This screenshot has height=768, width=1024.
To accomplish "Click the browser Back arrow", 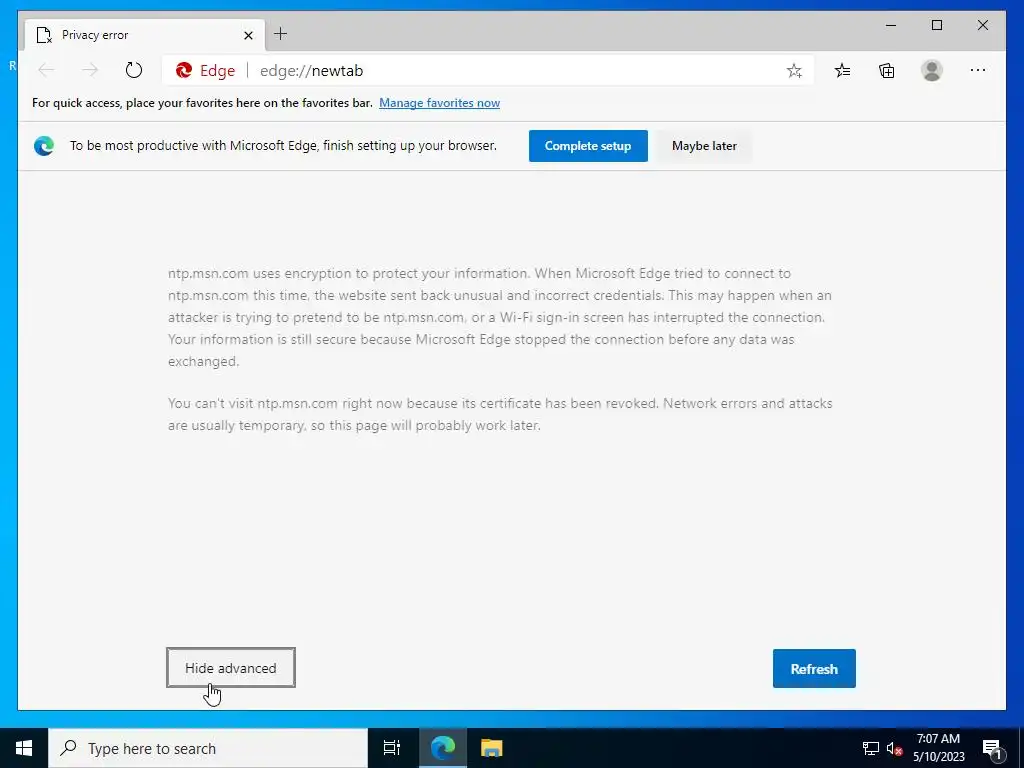I will click(x=46, y=70).
